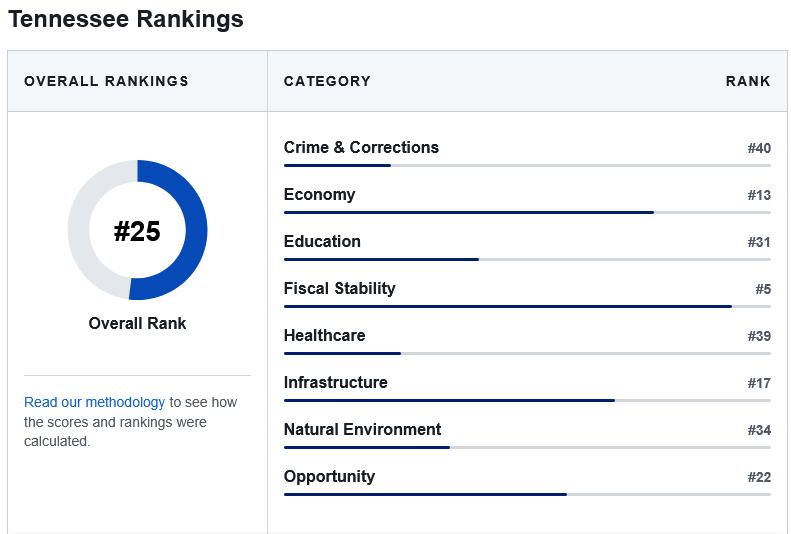This screenshot has width=791, height=534.
Task: Click the #40 rank for Crime & Corrections
Action: [759, 148]
